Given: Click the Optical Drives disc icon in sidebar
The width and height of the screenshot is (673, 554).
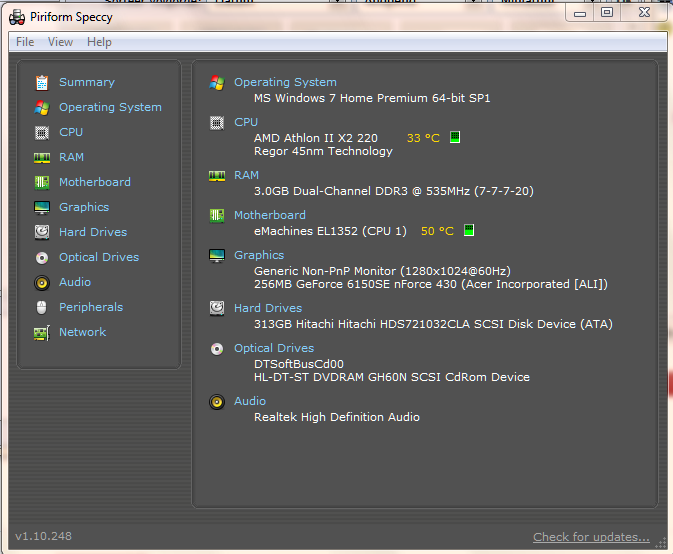Looking at the screenshot, I should point(42,257).
